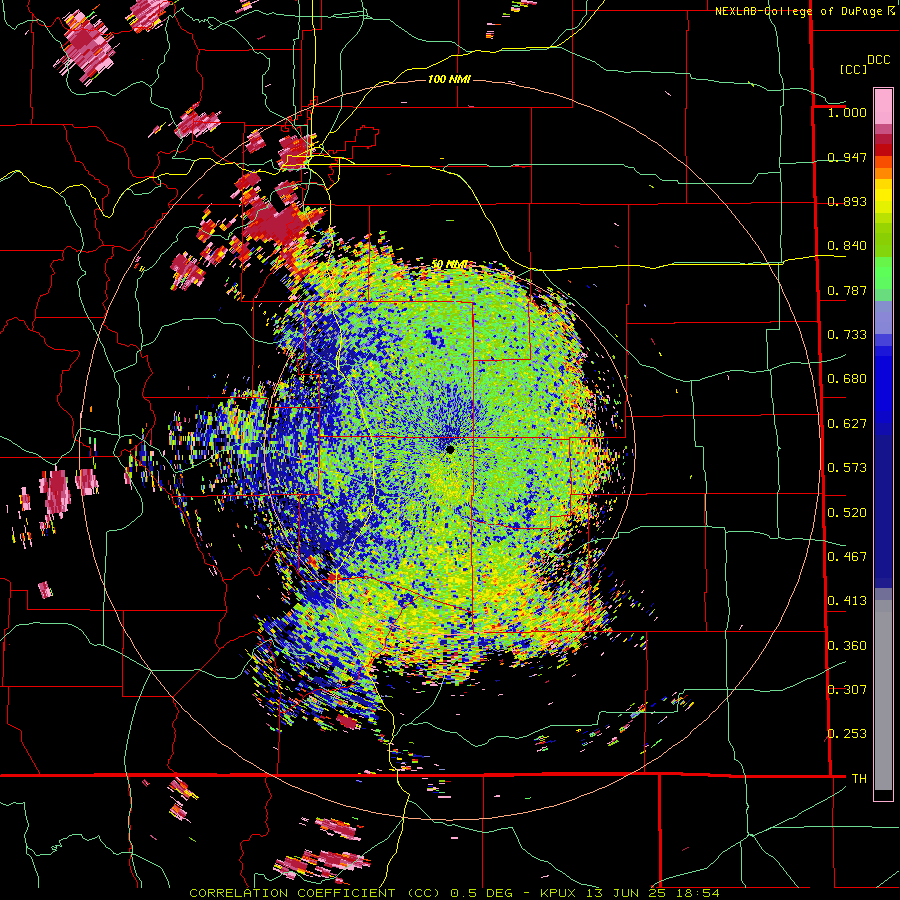Click the 0.840 legend value
The width and height of the screenshot is (900, 900).
847,246
